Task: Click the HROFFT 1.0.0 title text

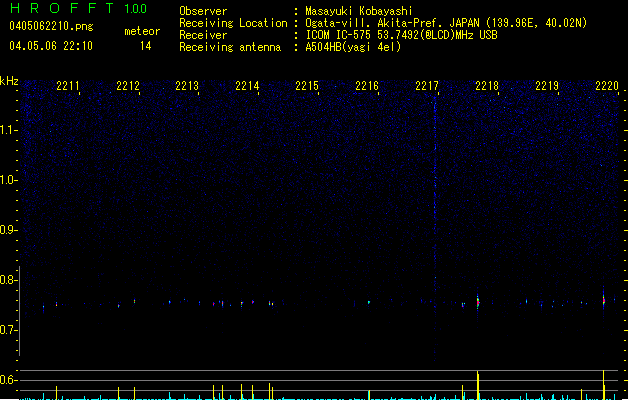Action: (78, 8)
